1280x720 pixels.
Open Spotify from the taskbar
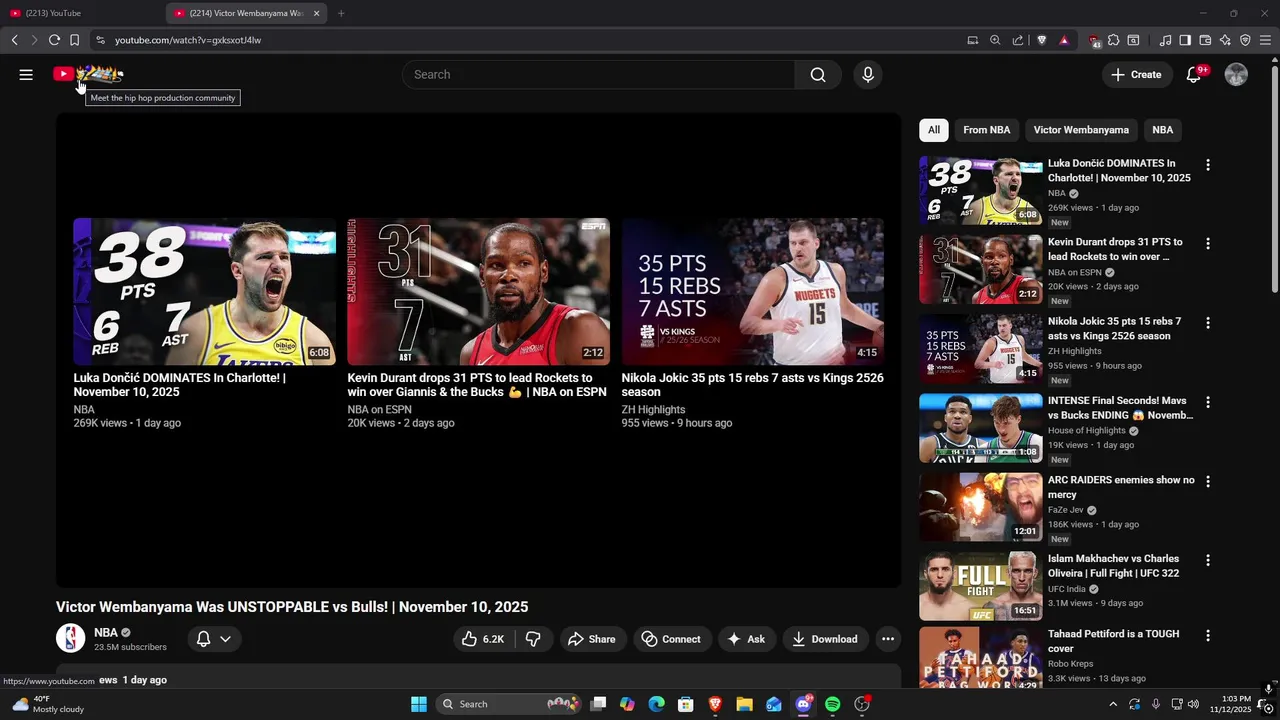click(833, 704)
